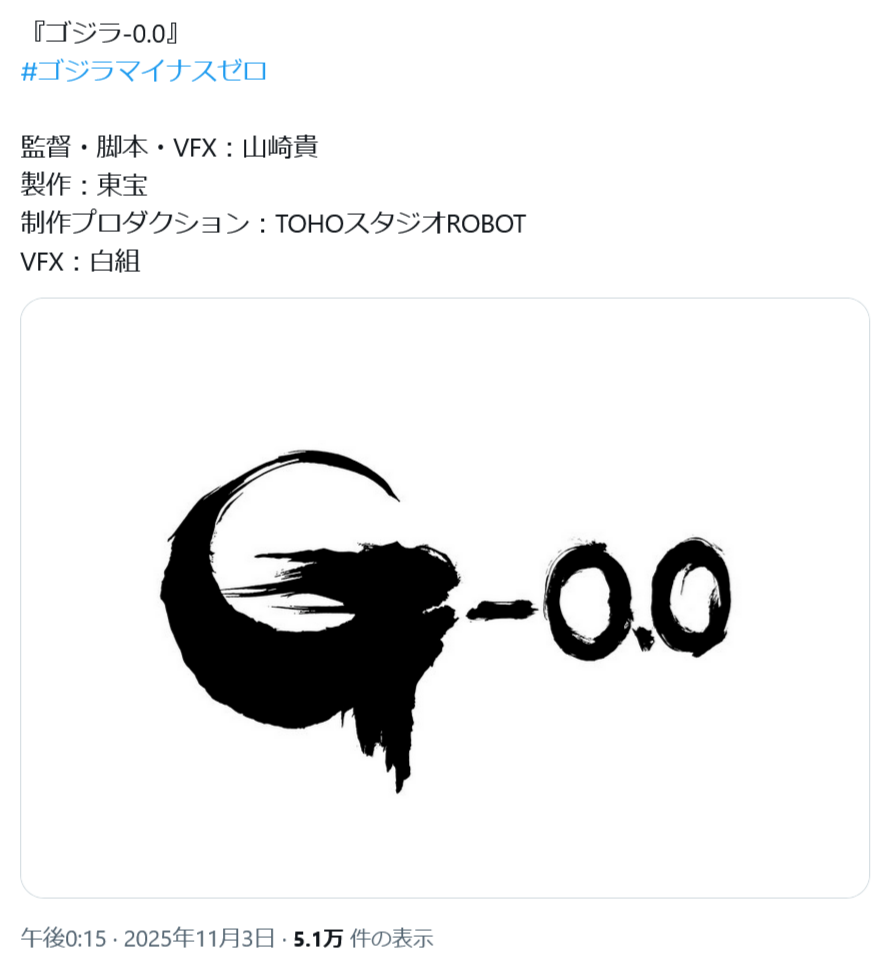Click the TOHOスタジオROBOT text
The height and width of the screenshot is (968, 890).
(401, 223)
